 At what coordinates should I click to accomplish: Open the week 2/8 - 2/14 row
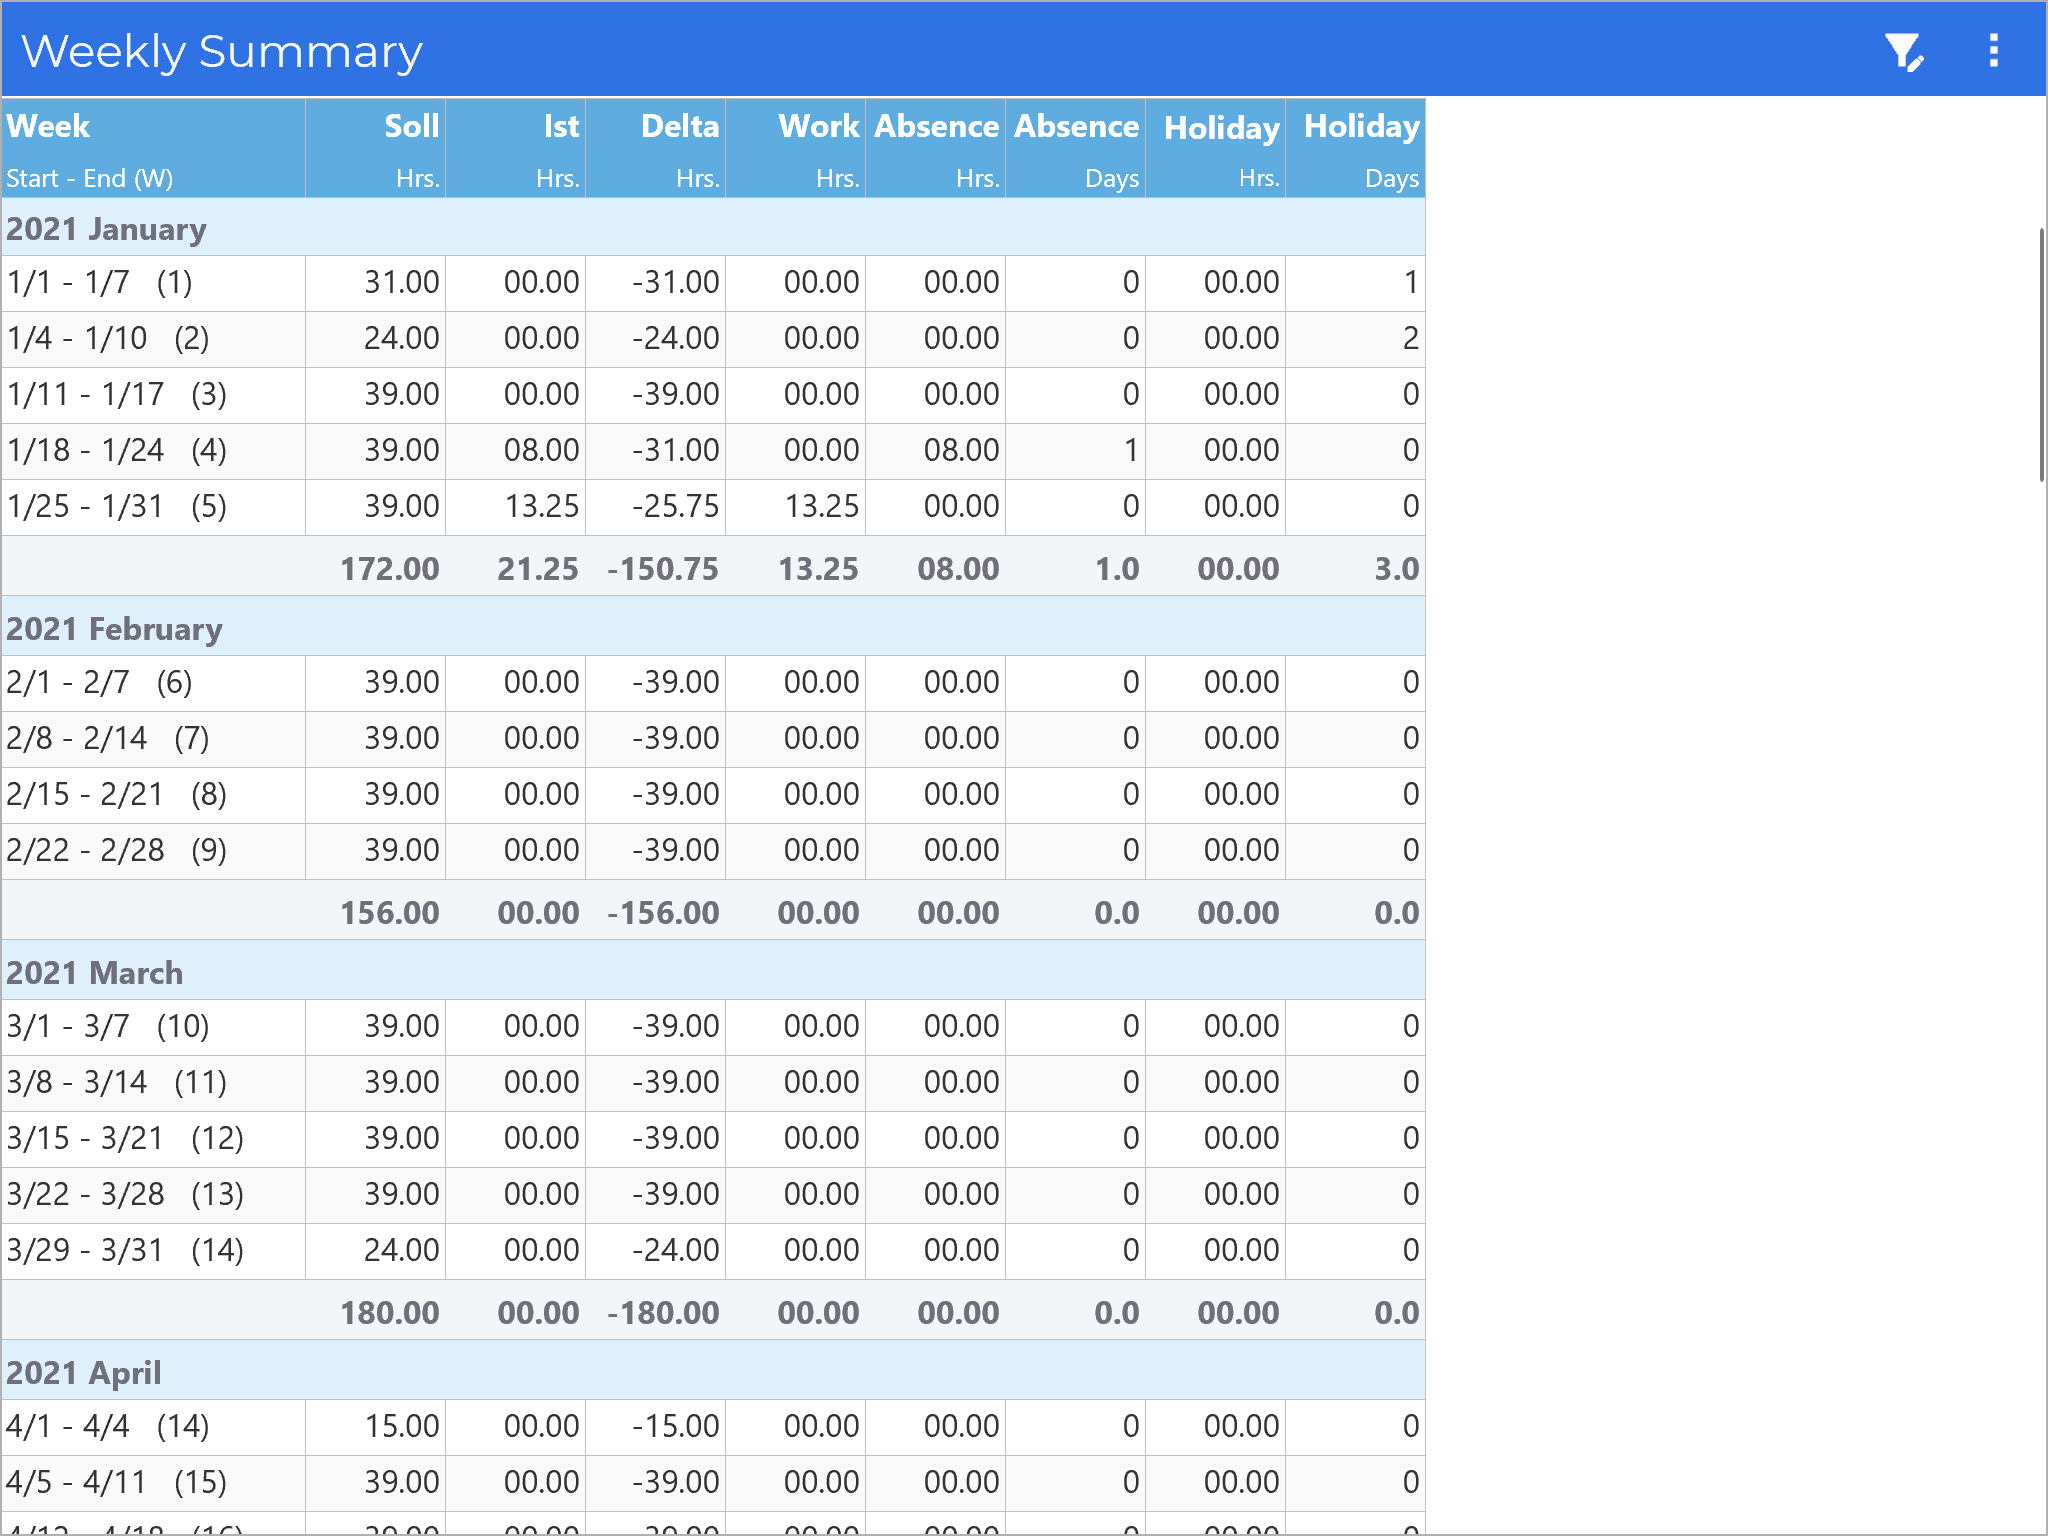[108, 739]
